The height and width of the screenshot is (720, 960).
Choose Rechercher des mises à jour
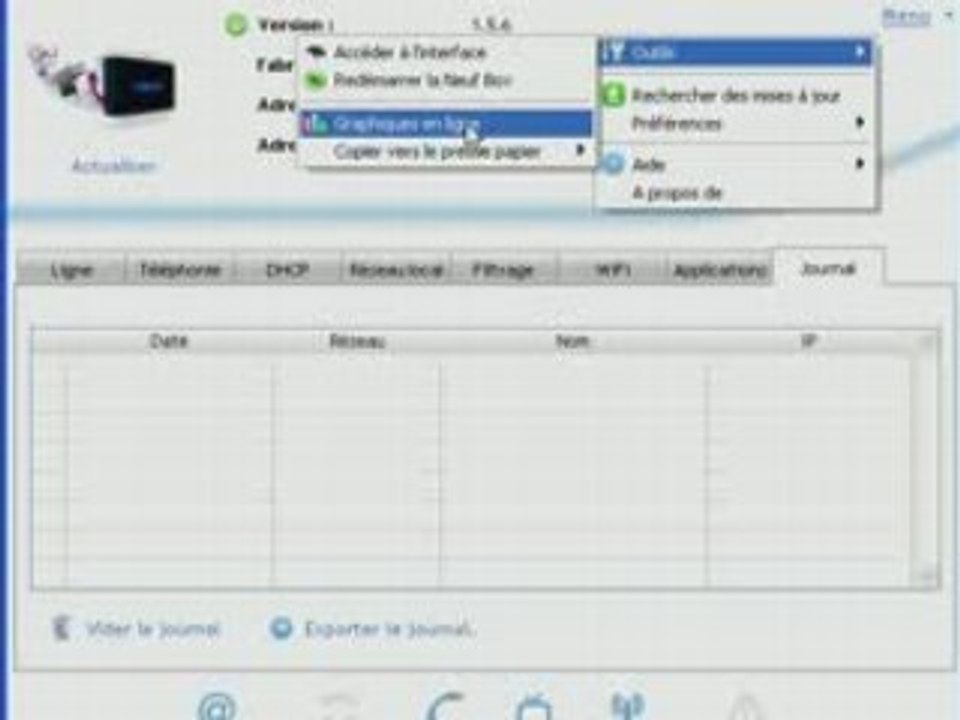coord(735,96)
